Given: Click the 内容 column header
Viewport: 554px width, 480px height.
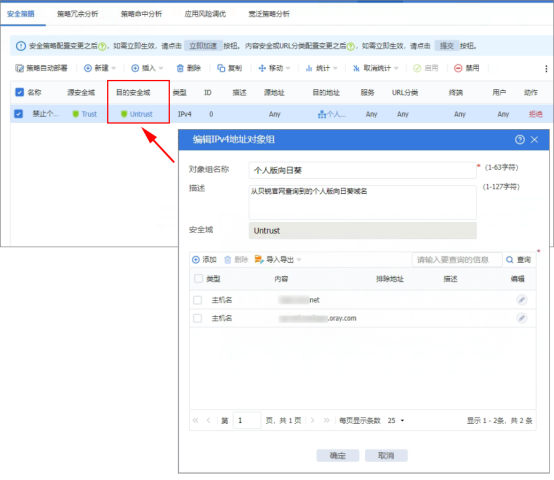Looking at the screenshot, I should tap(281, 279).
